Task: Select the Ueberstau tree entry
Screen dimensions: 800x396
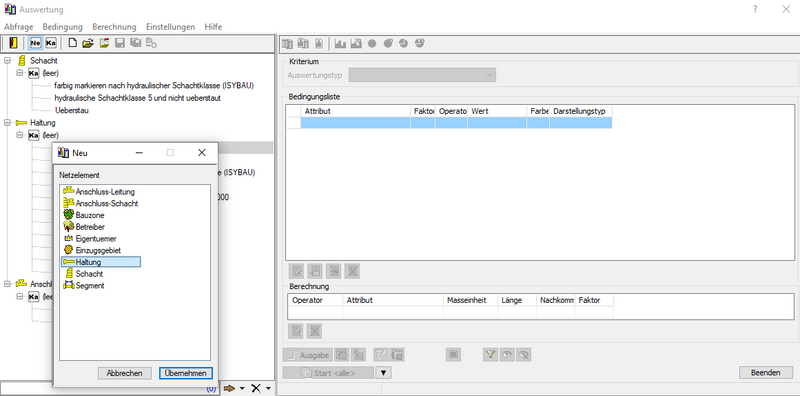Action: coord(72,110)
